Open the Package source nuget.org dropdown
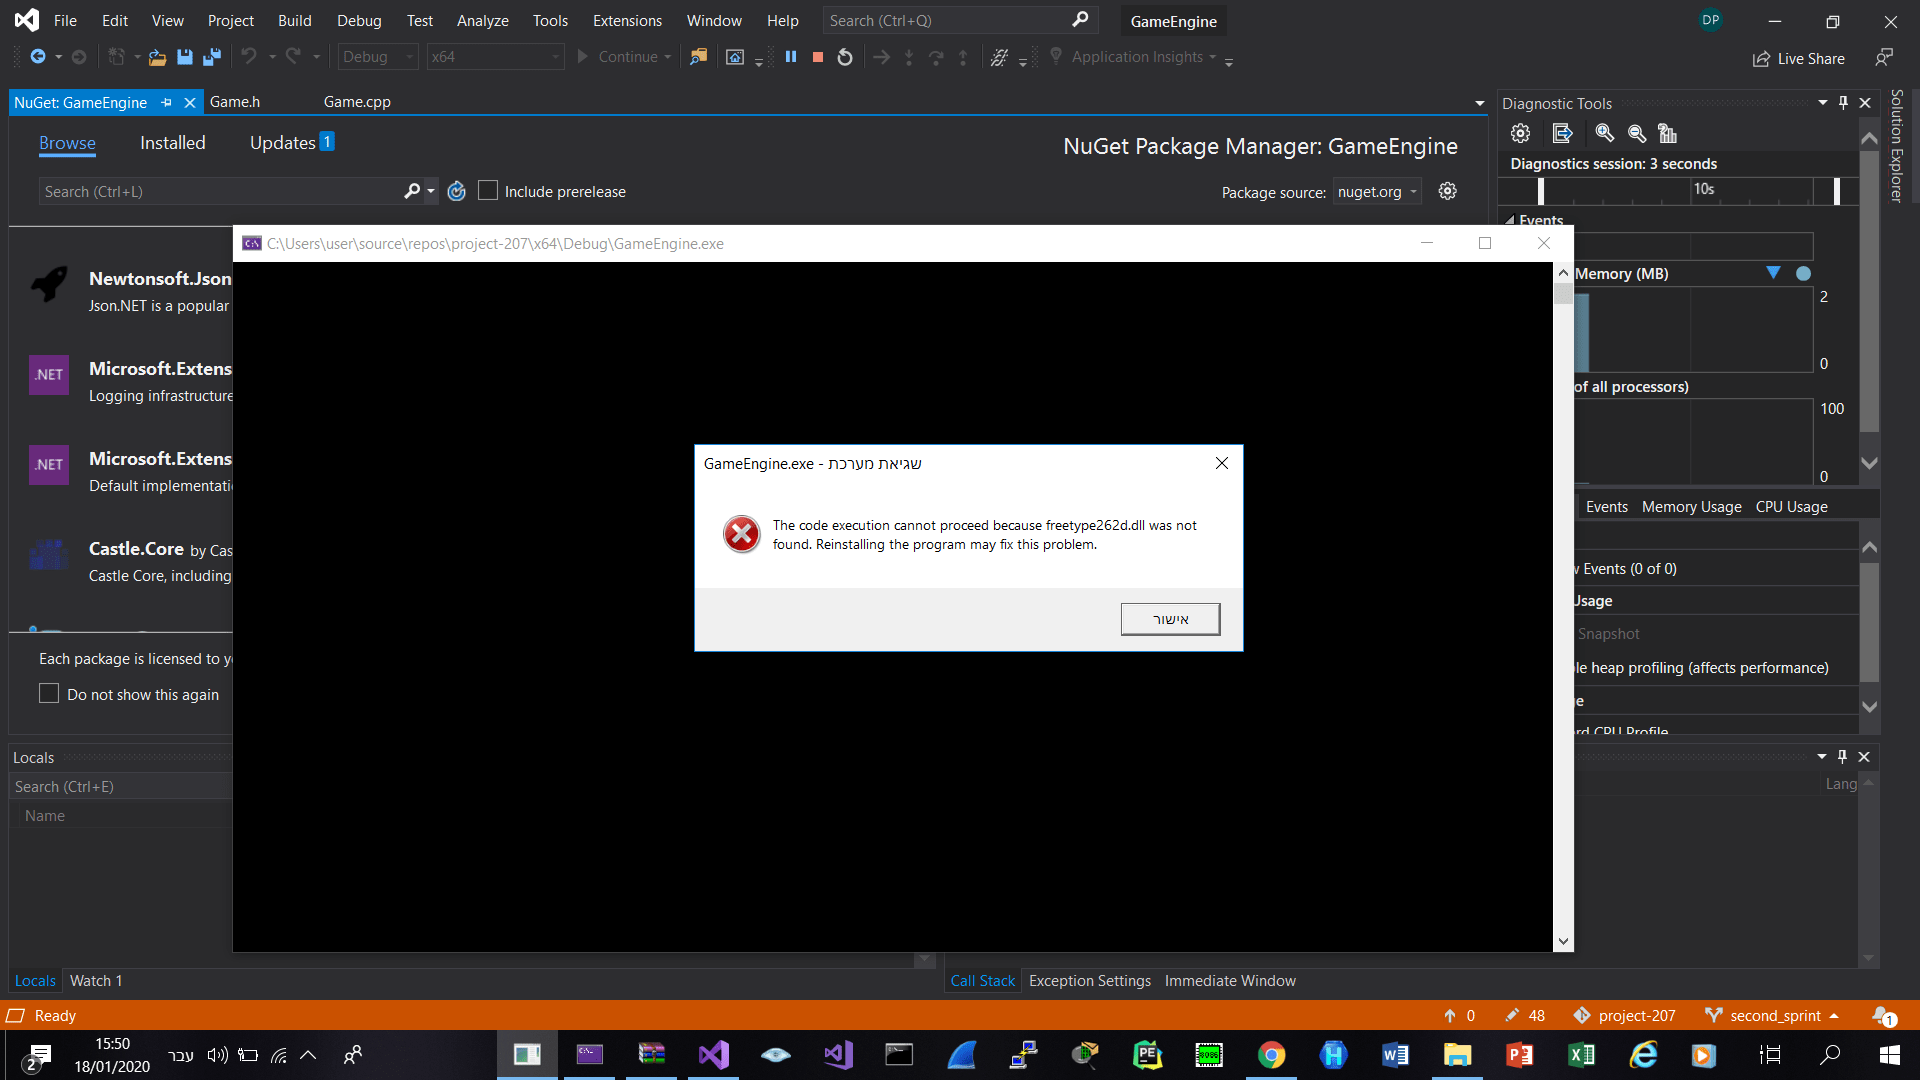The height and width of the screenshot is (1080, 1920). (x=1377, y=192)
